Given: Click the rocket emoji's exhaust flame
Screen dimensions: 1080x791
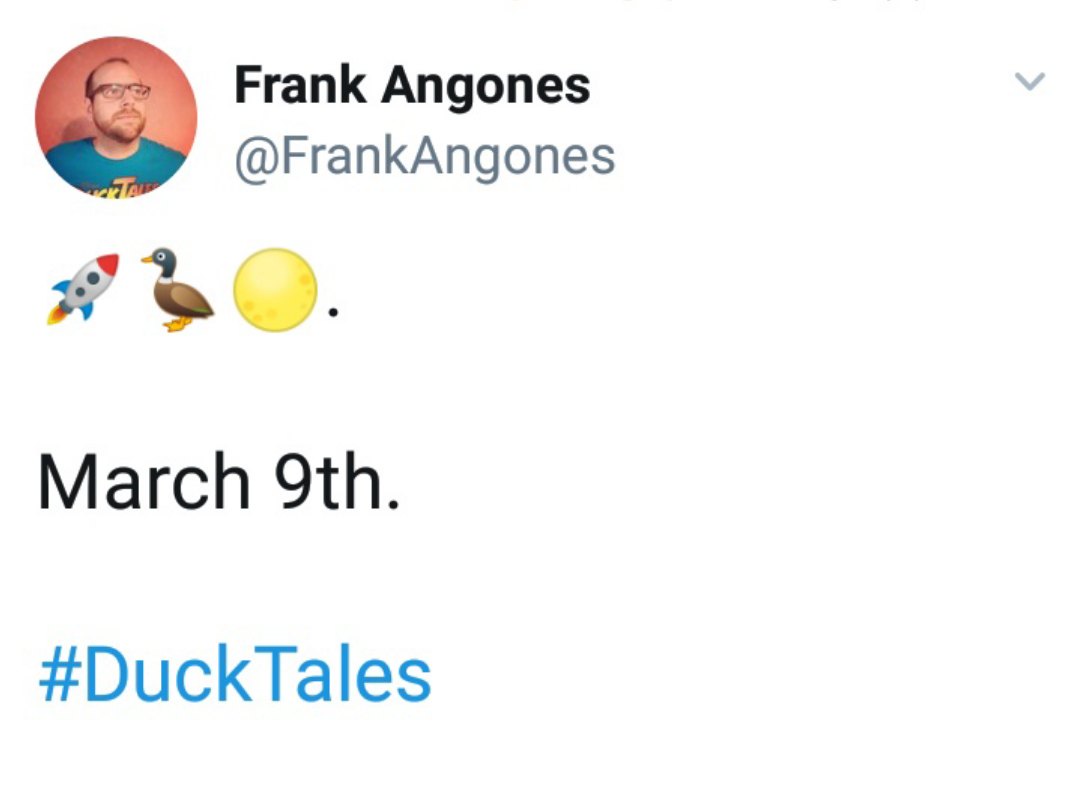Looking at the screenshot, I should tap(57, 313).
